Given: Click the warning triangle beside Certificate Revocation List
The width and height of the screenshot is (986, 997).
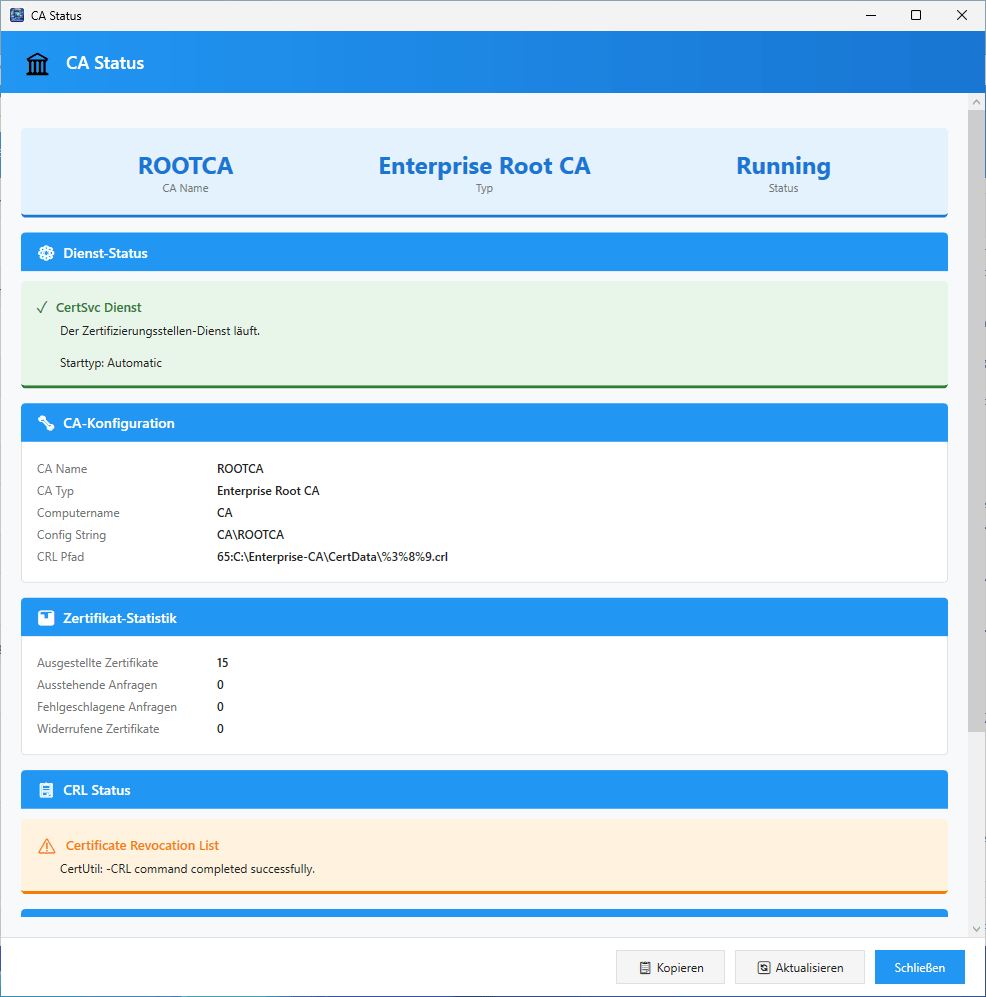Looking at the screenshot, I should coord(46,845).
